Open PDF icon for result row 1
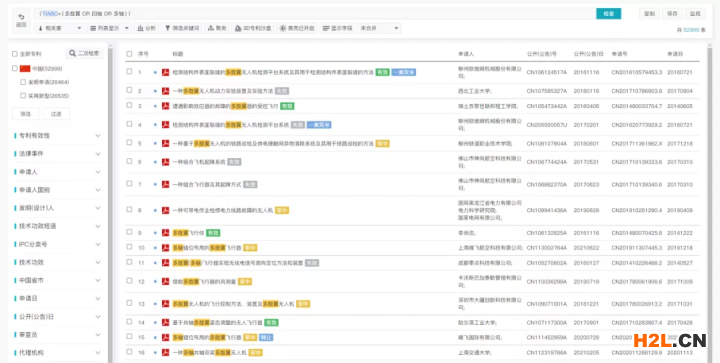Screen dimensions: 720x363 tap(166, 73)
